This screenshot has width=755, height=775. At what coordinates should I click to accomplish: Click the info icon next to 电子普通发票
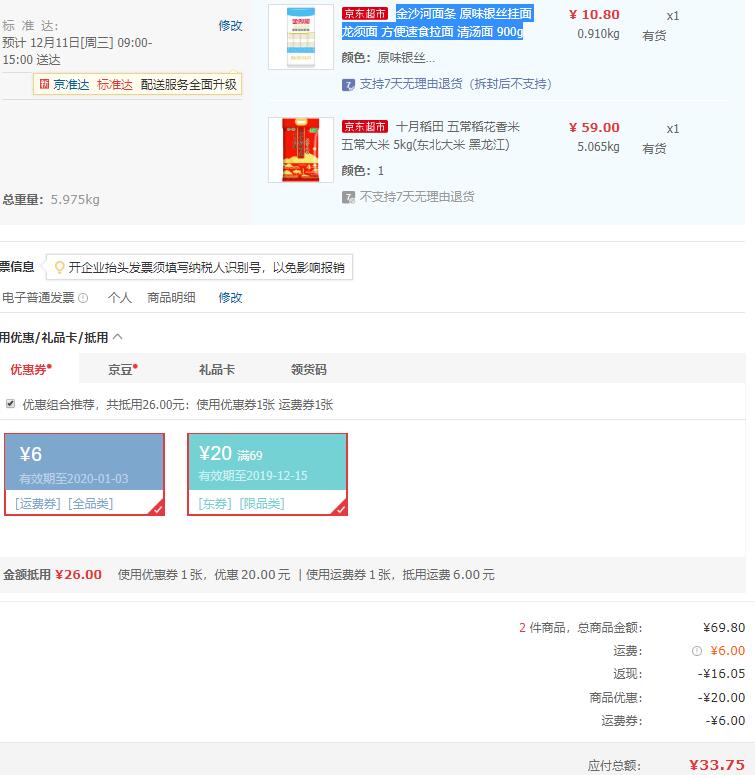pyautogui.click(x=83, y=298)
